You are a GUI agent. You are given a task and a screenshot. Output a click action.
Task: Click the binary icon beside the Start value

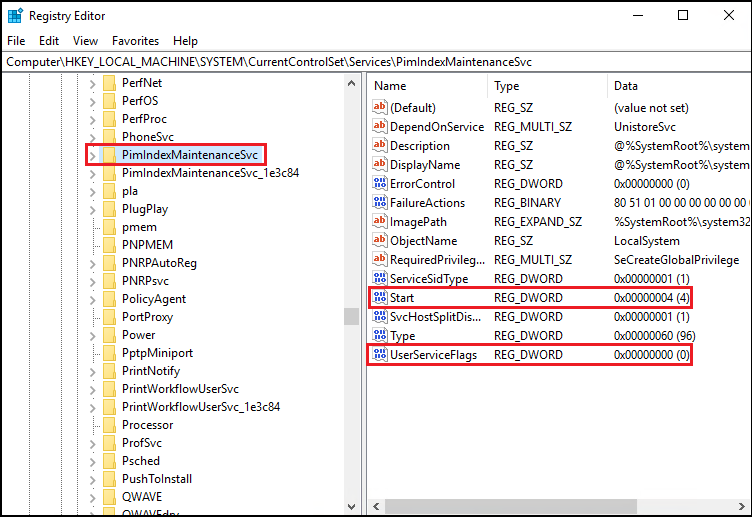[379, 298]
